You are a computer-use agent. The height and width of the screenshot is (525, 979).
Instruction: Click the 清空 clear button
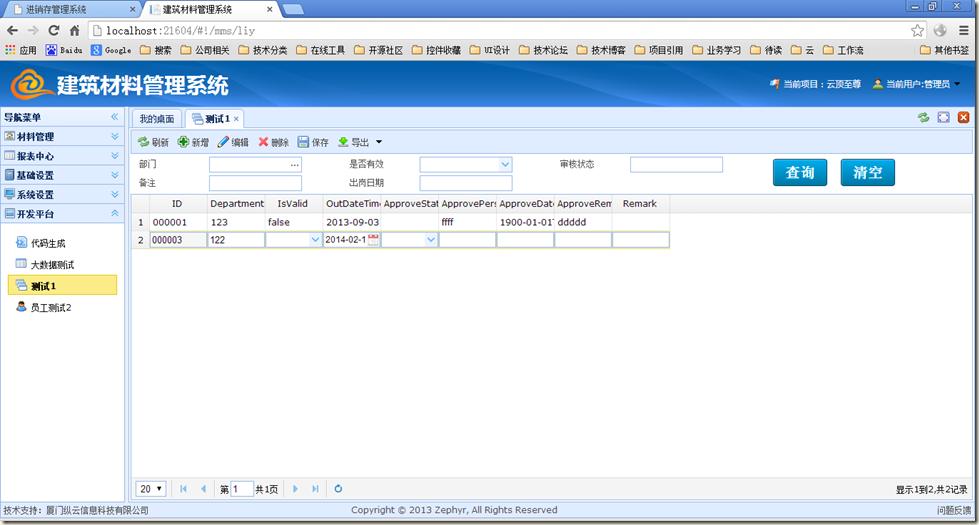pyautogui.click(x=867, y=172)
